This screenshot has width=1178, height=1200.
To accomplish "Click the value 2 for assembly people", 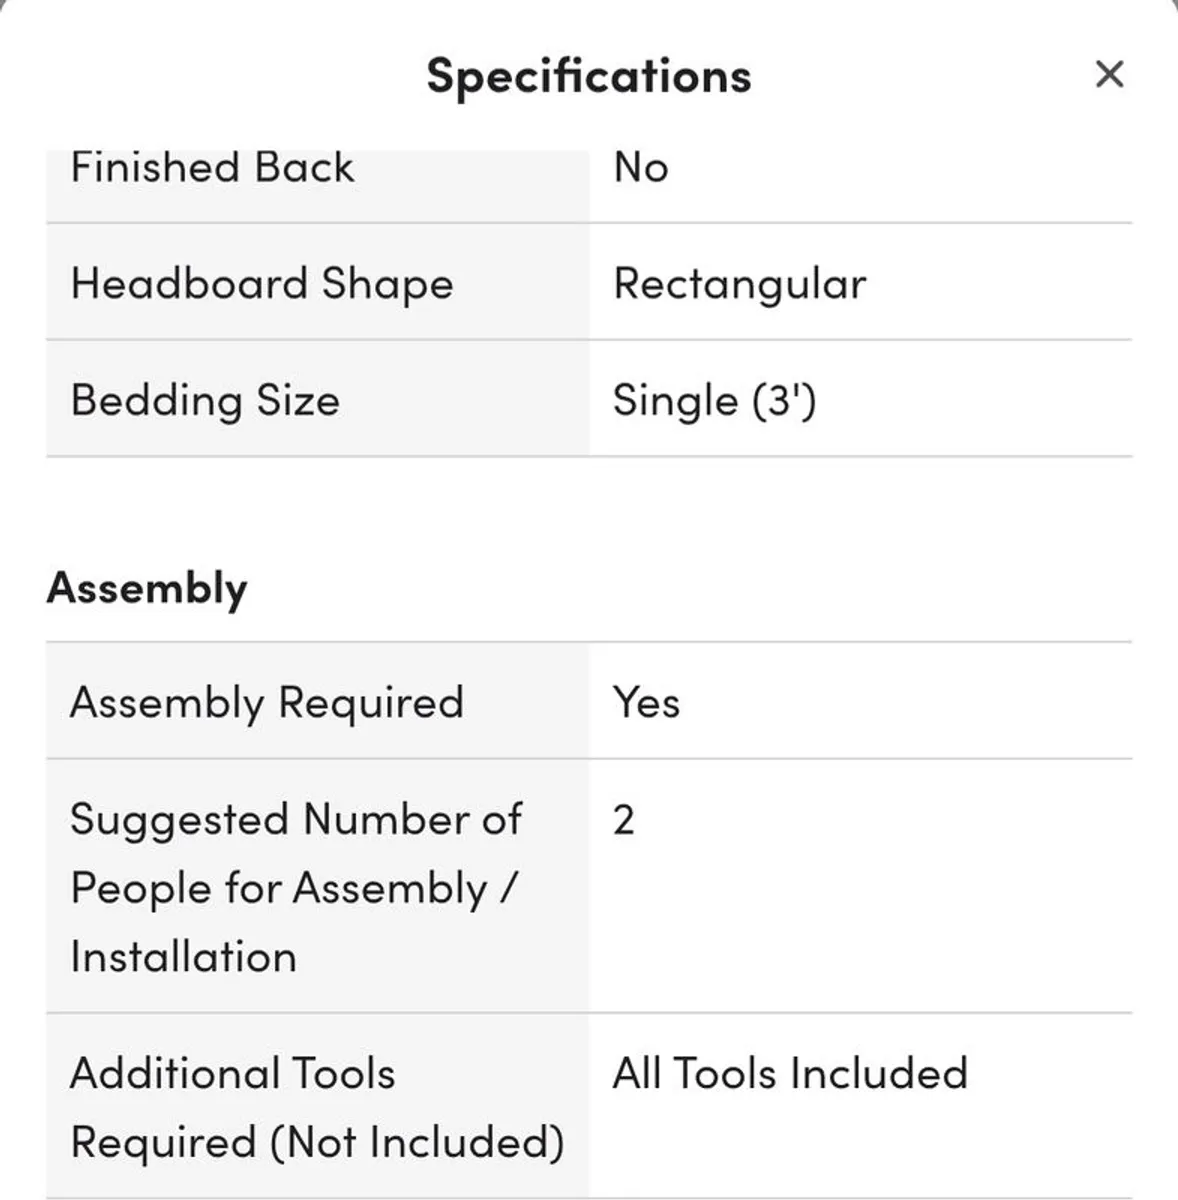I will pos(622,819).
